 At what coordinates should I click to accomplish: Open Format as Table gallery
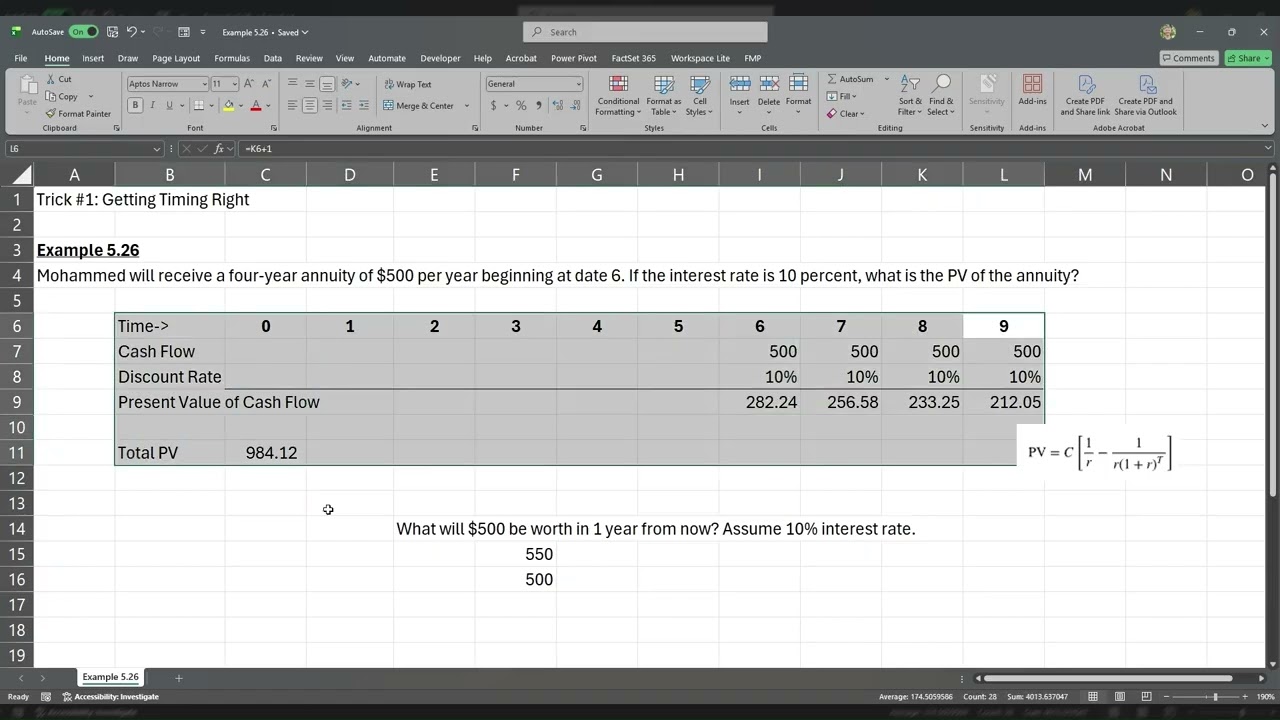(664, 95)
